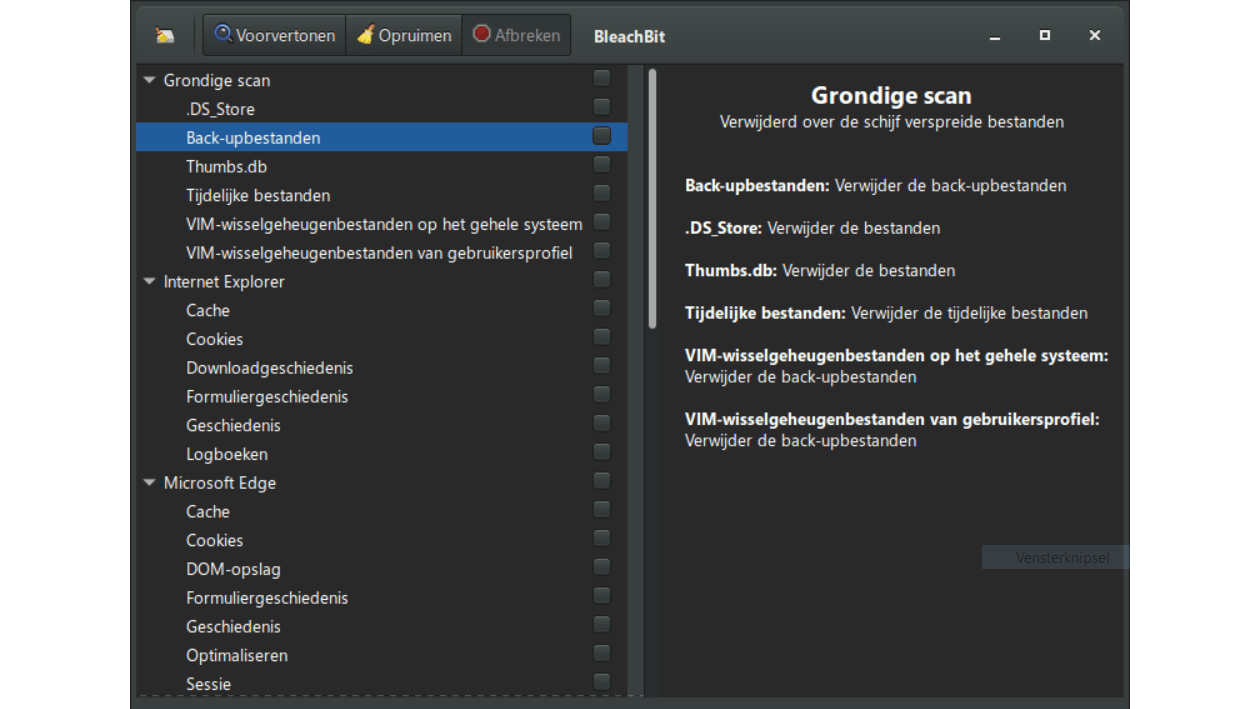The width and height of the screenshot is (1260, 709).
Task: Click the Voorvertonen preview magnifier icon
Action: (x=223, y=34)
